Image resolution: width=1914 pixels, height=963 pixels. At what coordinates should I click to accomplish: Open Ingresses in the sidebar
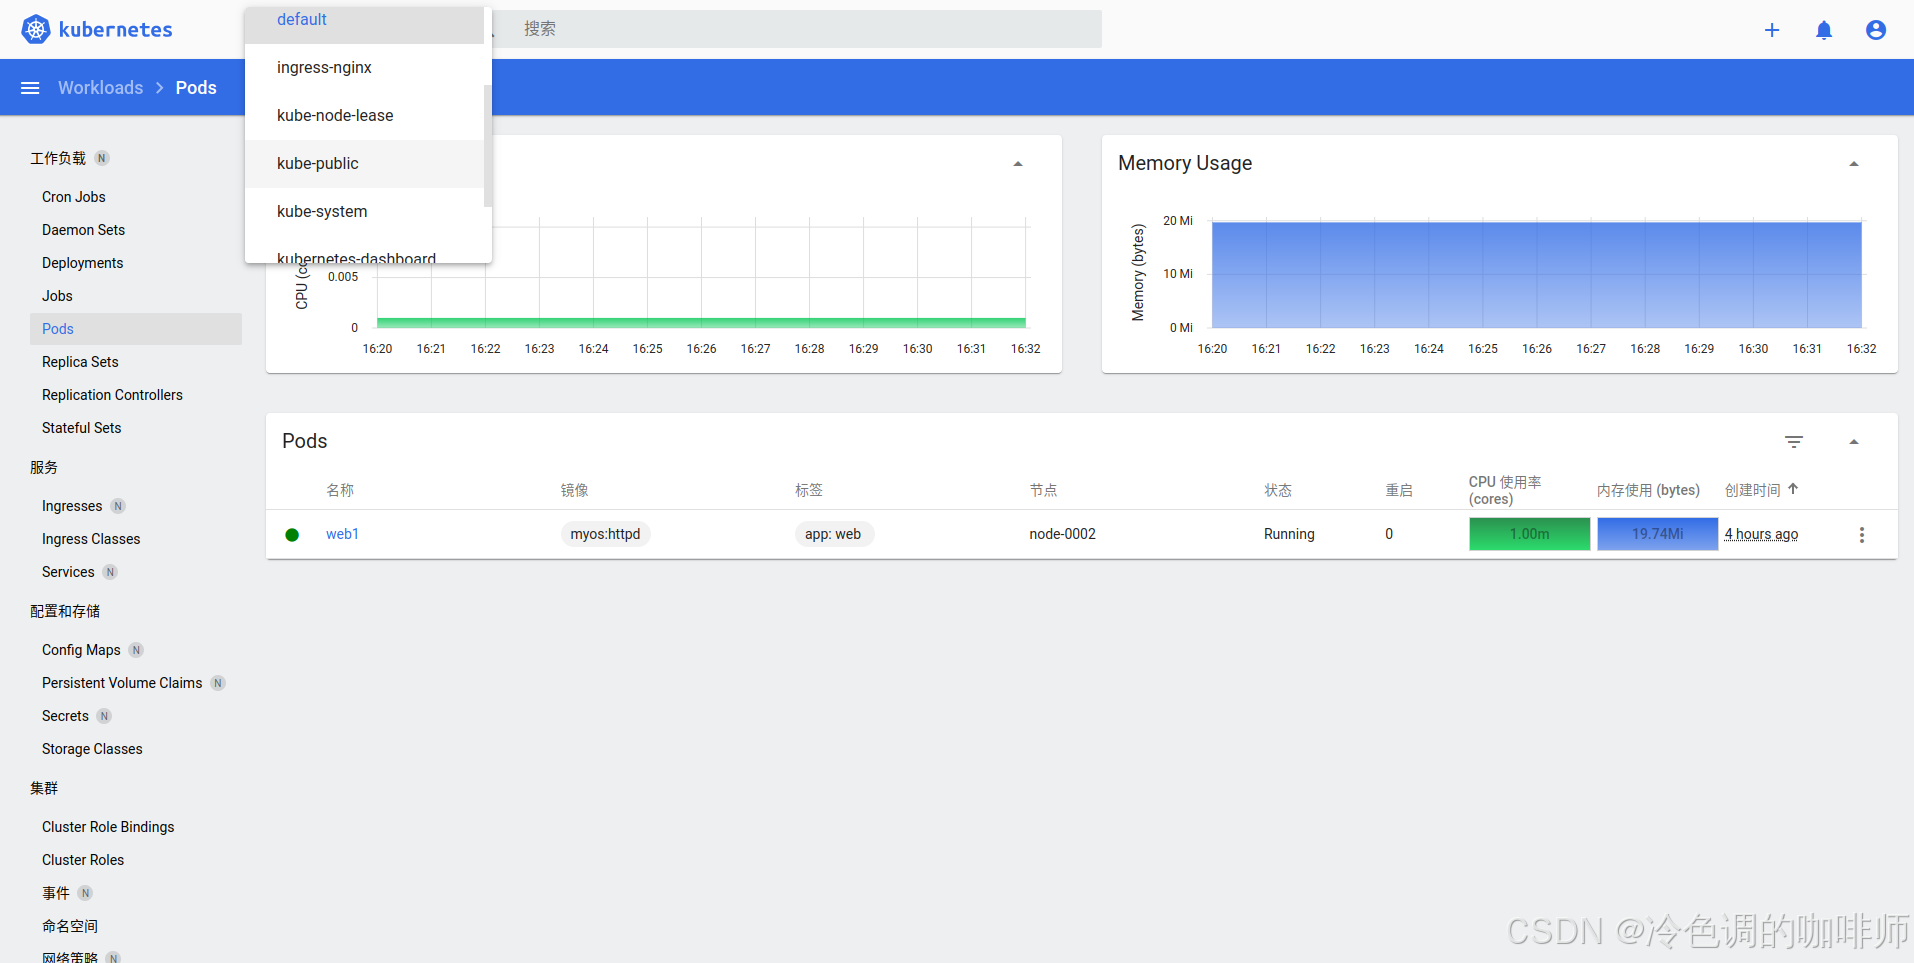pyautogui.click(x=72, y=506)
